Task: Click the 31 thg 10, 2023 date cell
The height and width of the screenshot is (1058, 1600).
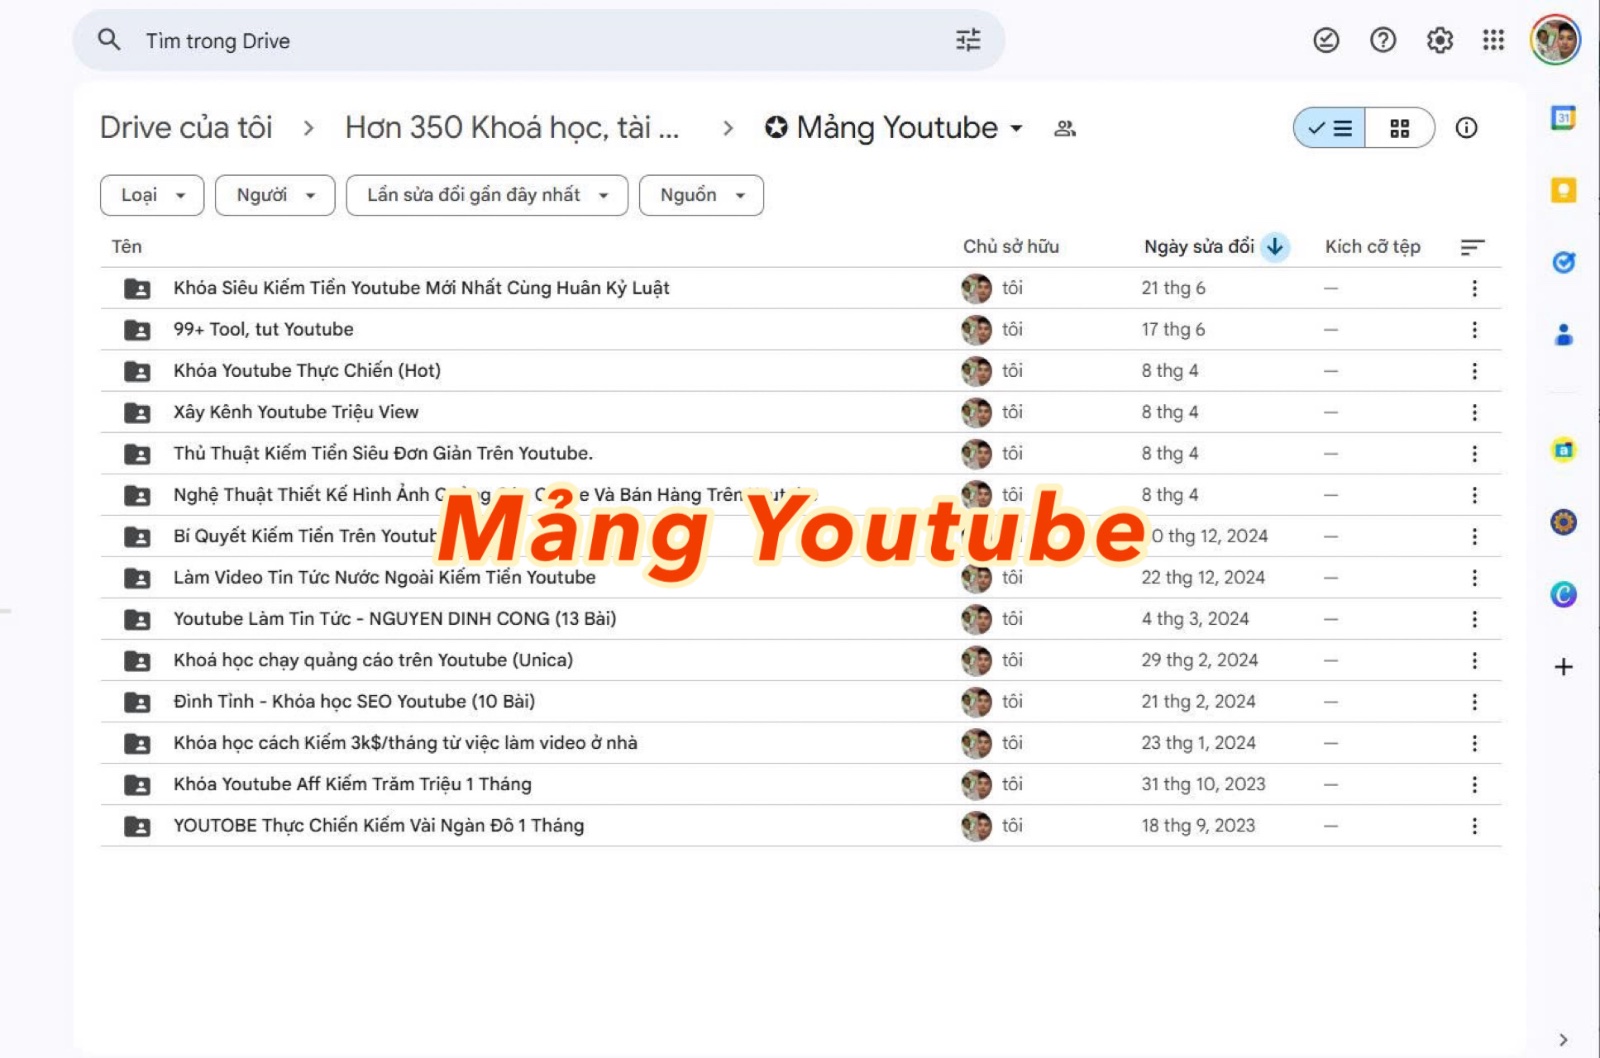Action: point(1203,785)
